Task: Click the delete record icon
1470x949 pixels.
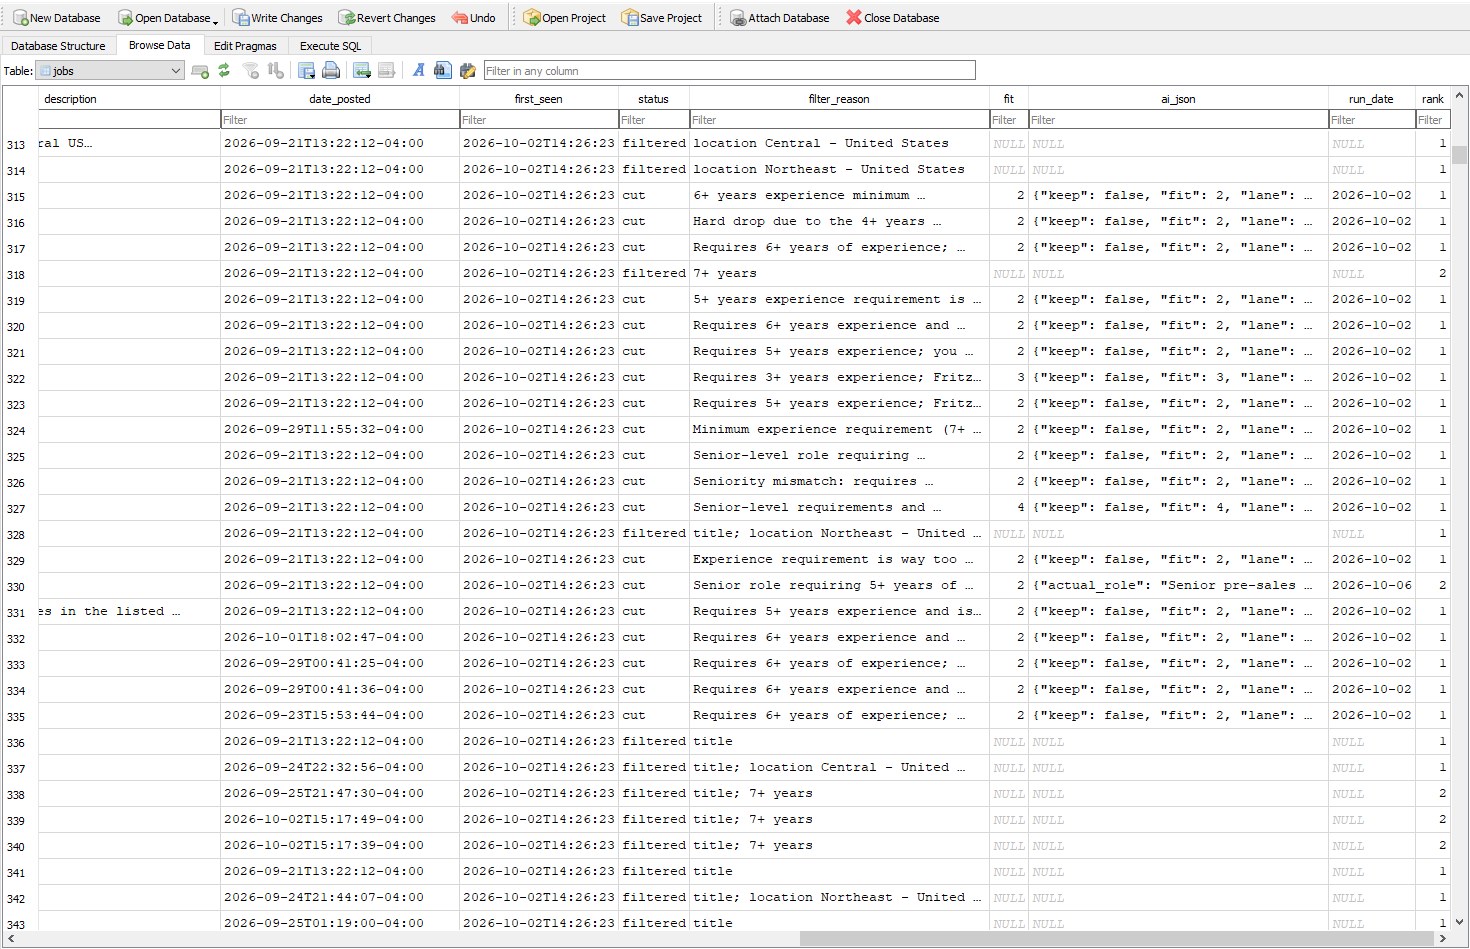Action: click(x=386, y=71)
